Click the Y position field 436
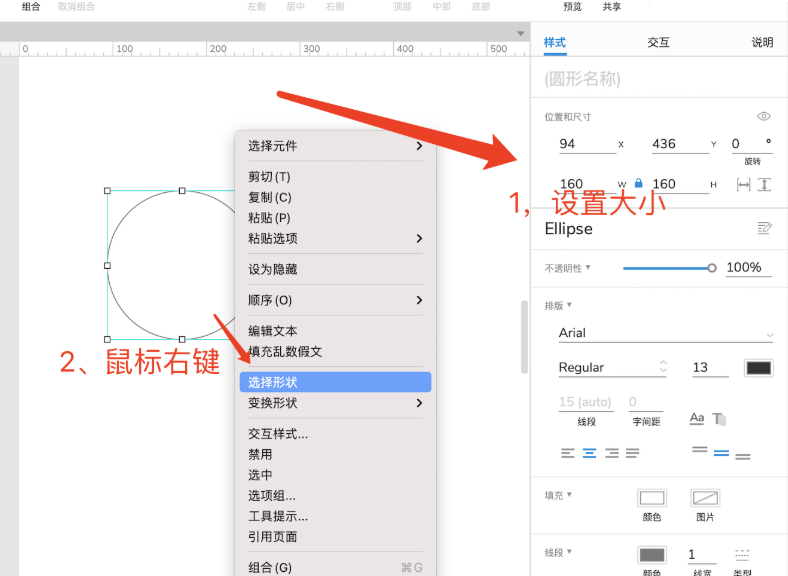The image size is (788, 576). coord(680,144)
